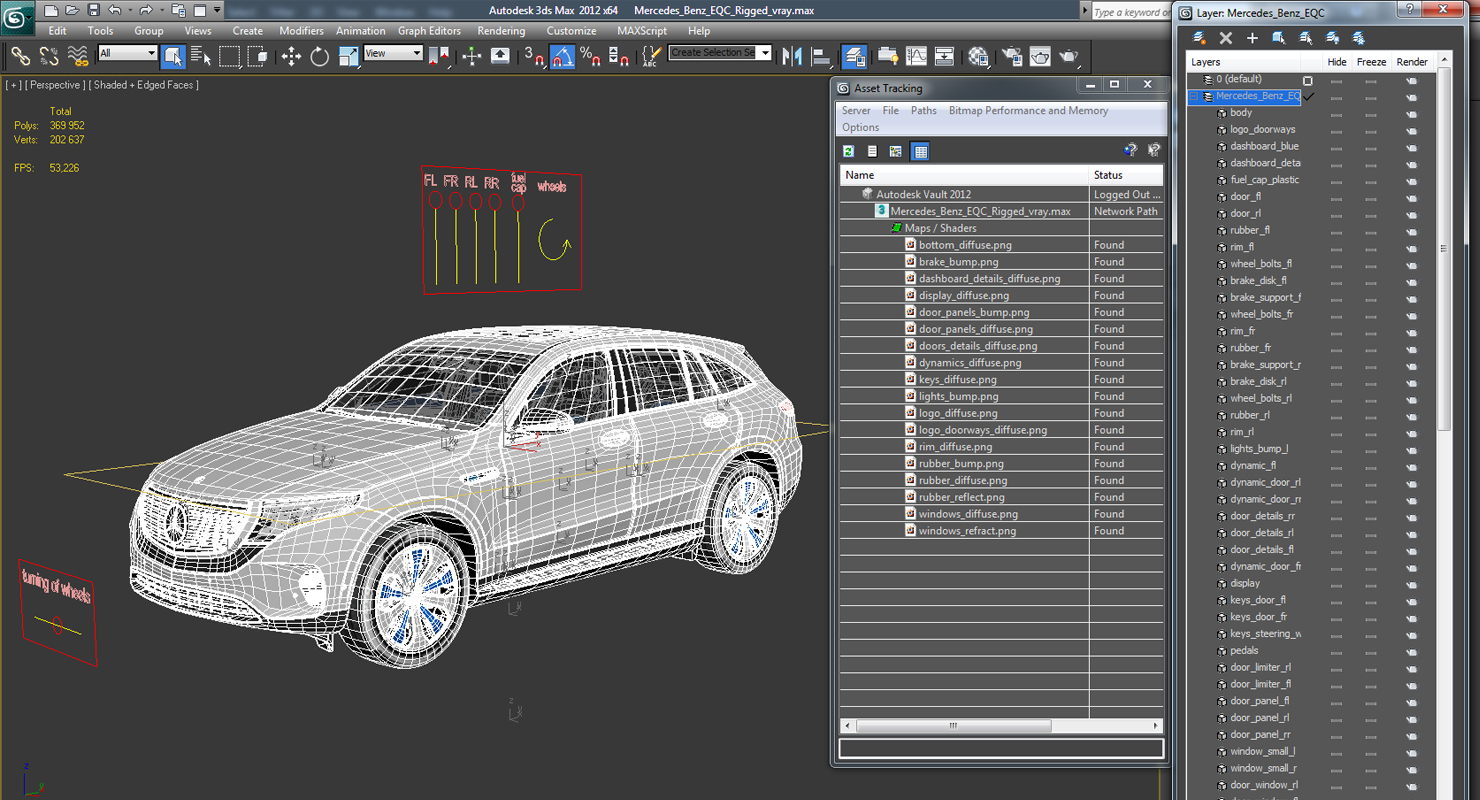Screen dimensions: 1480x800
Task: Toggle Window/Crossing selection mode
Action: tap(258, 56)
